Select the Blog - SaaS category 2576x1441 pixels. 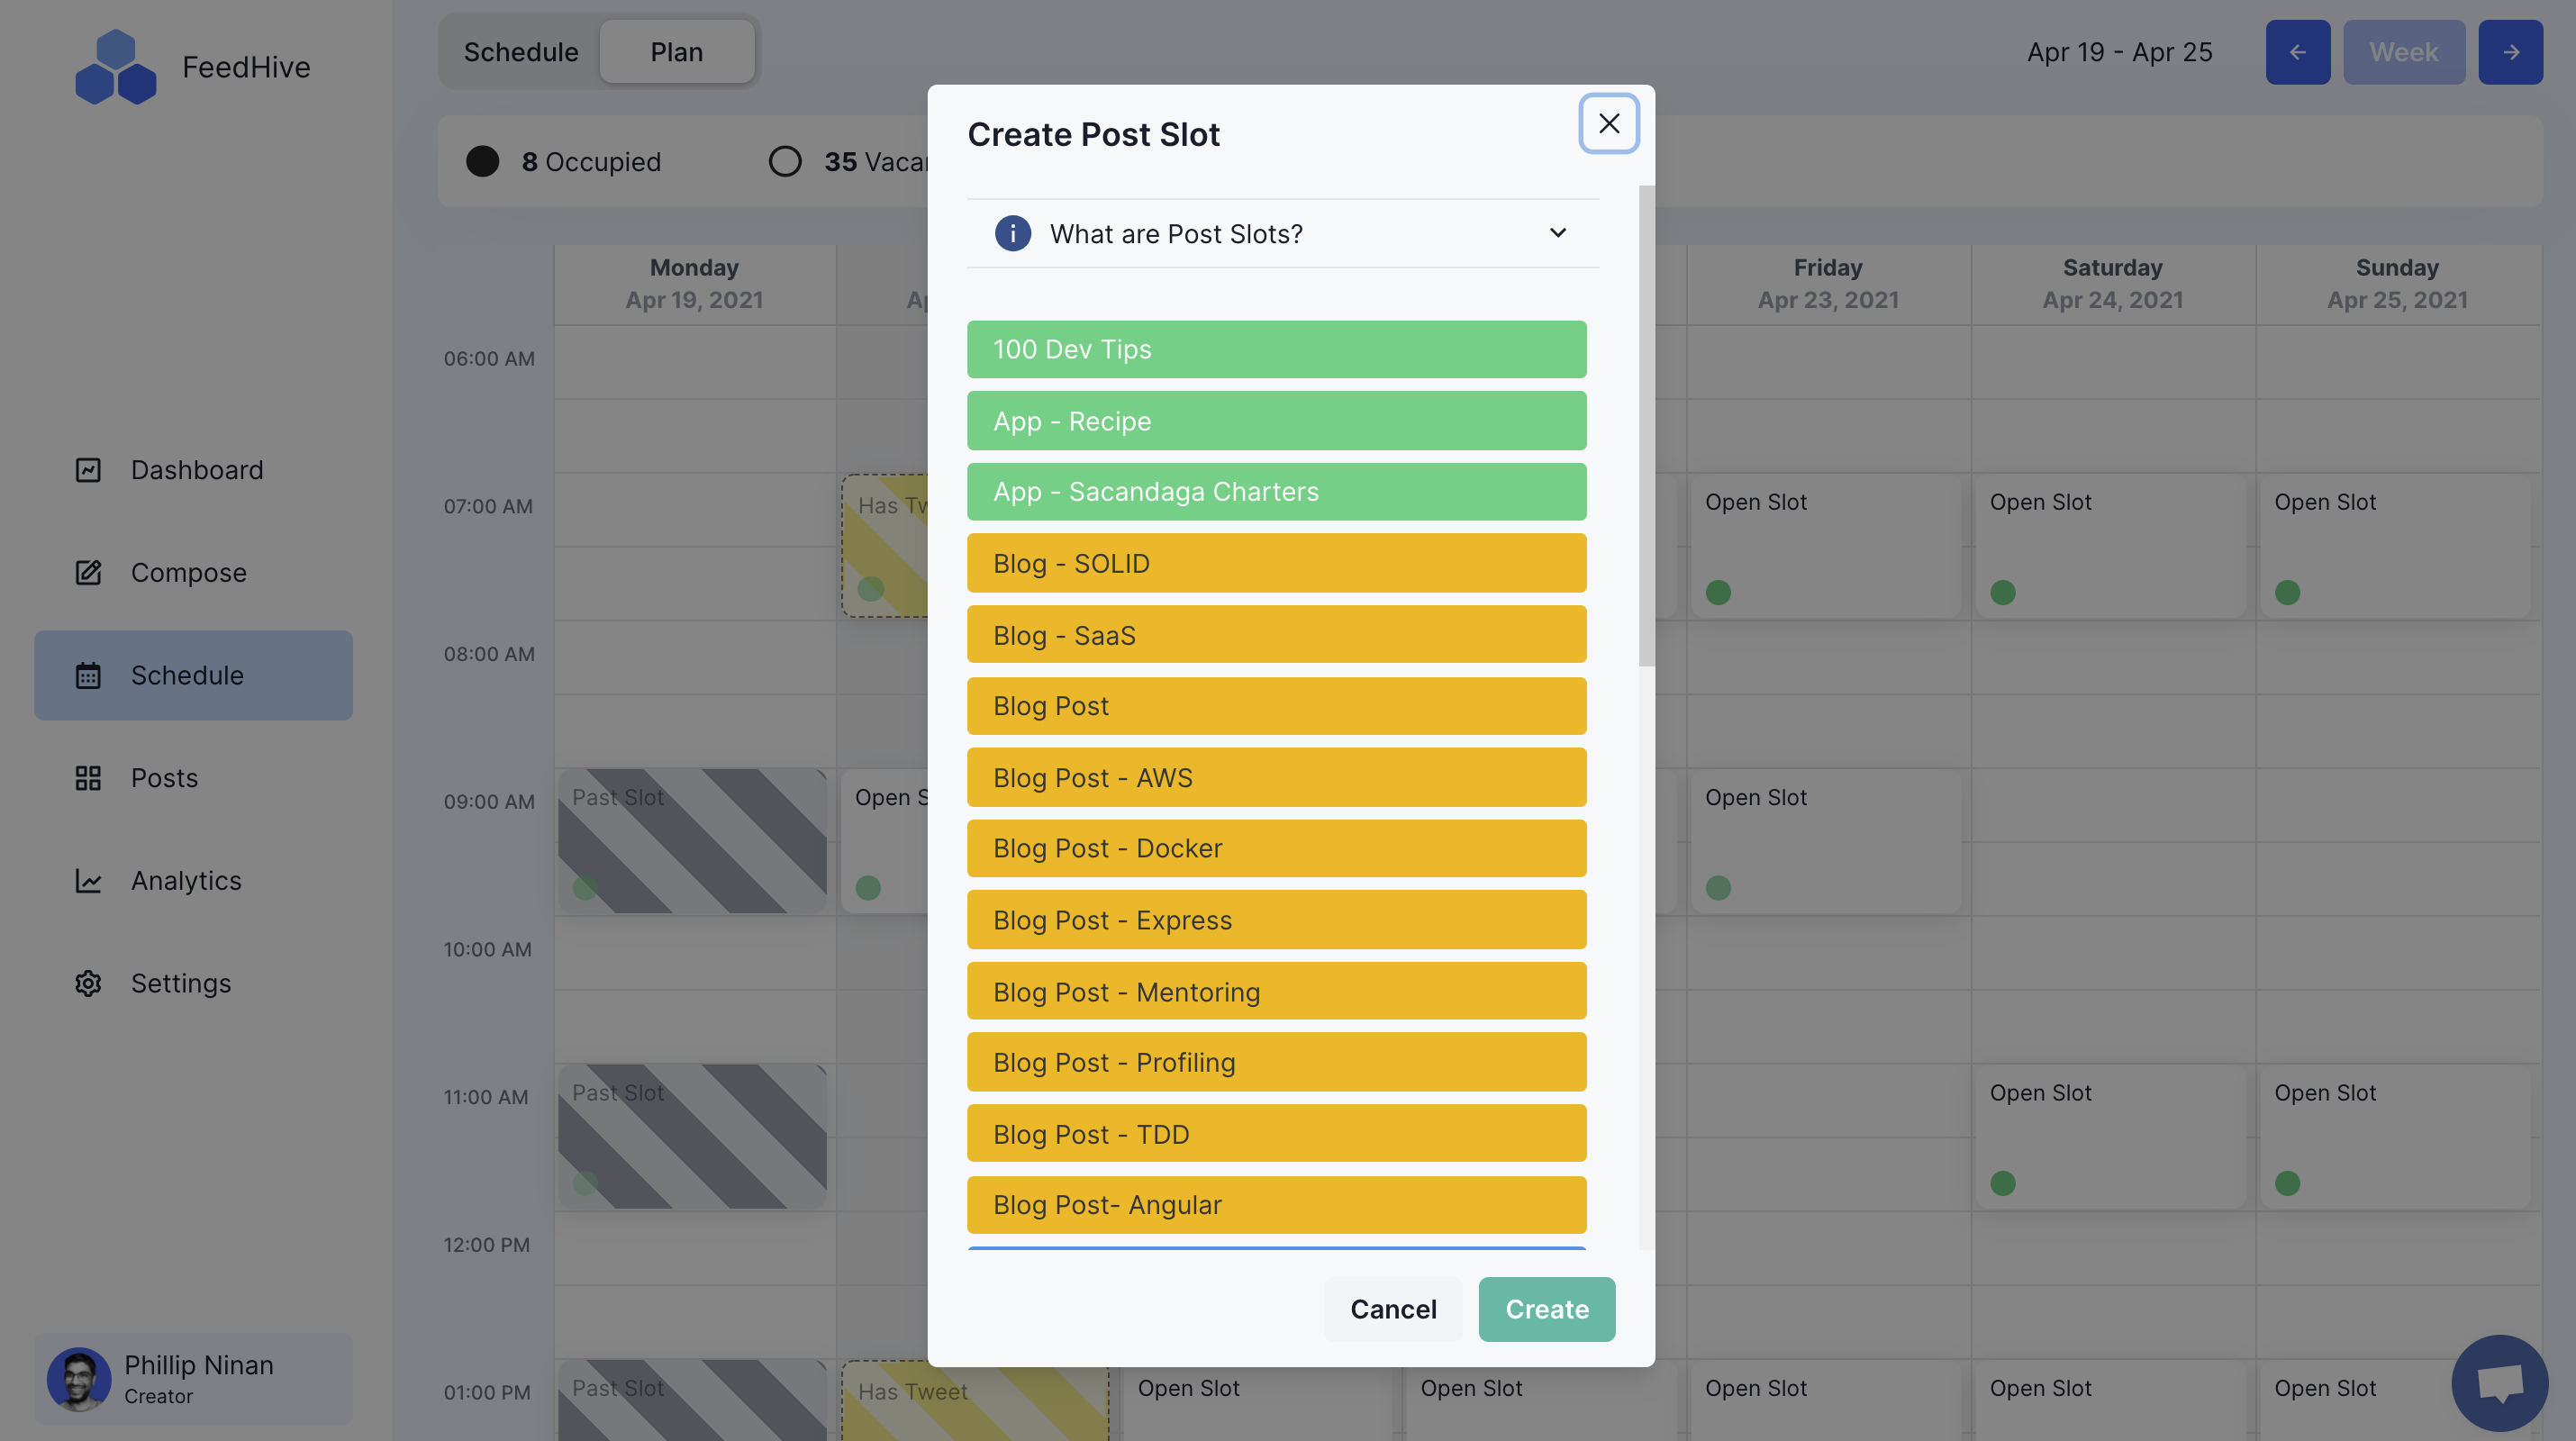click(x=1276, y=635)
